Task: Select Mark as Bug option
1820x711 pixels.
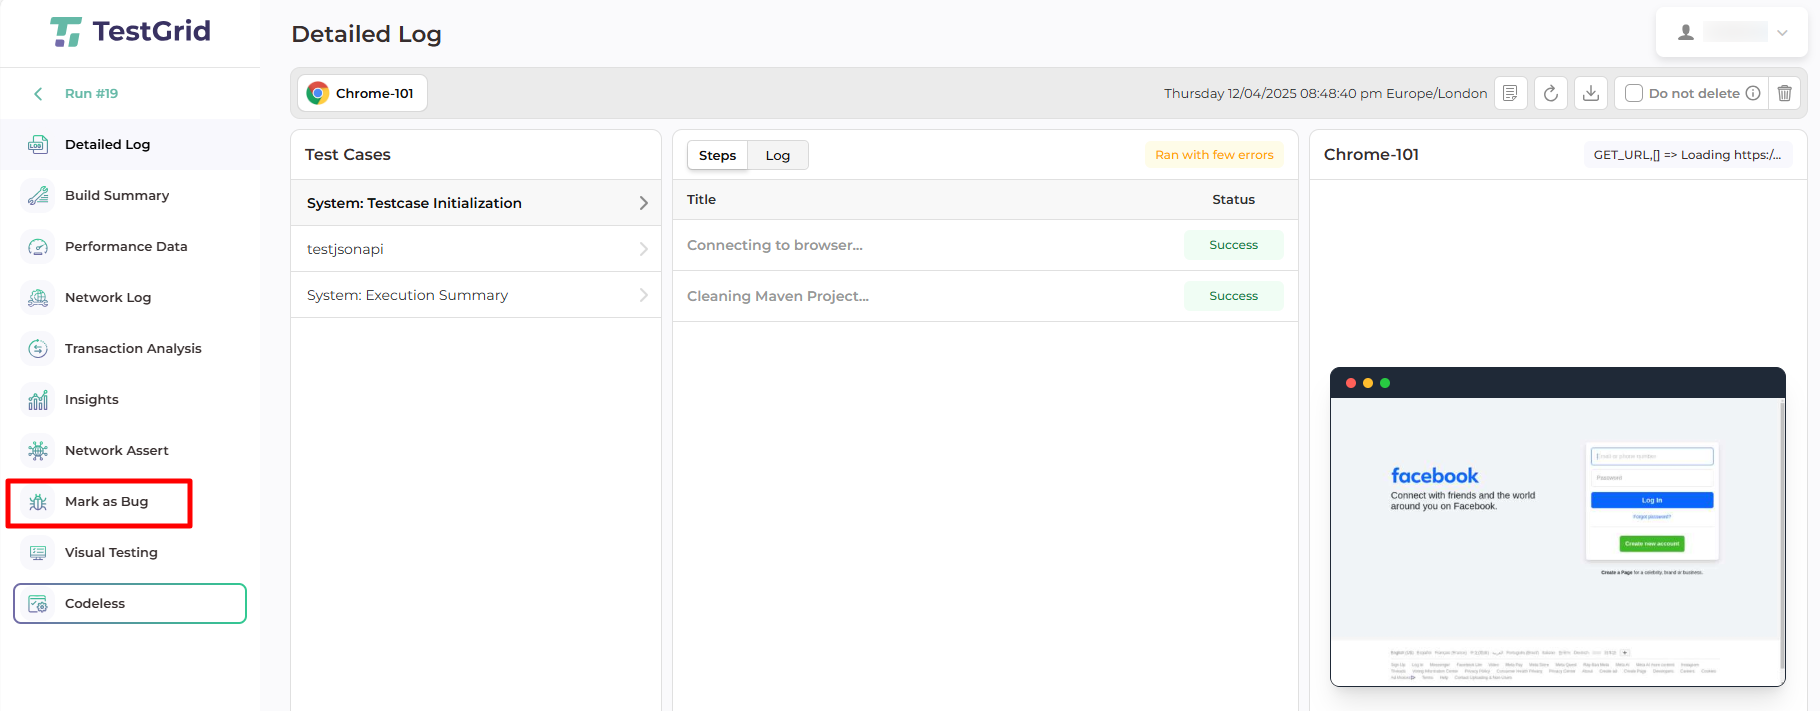Action: (106, 501)
